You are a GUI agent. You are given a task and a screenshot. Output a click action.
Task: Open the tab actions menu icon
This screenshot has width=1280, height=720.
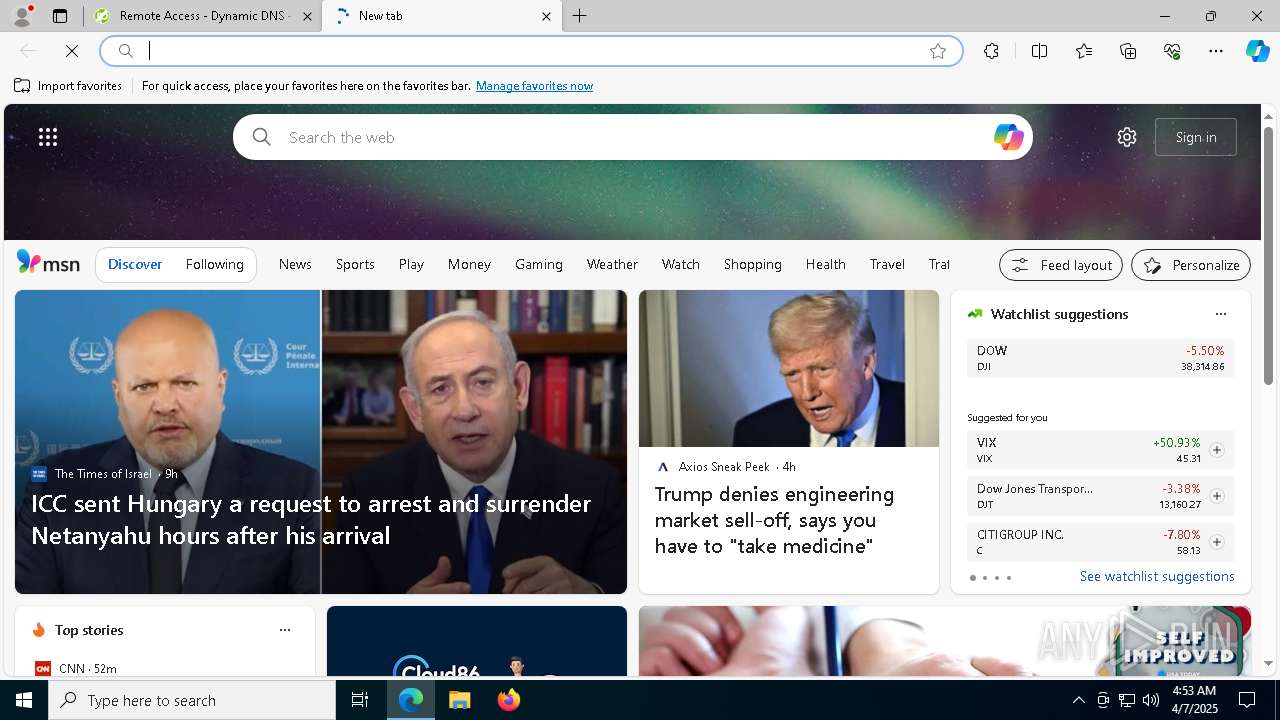[x=60, y=16]
